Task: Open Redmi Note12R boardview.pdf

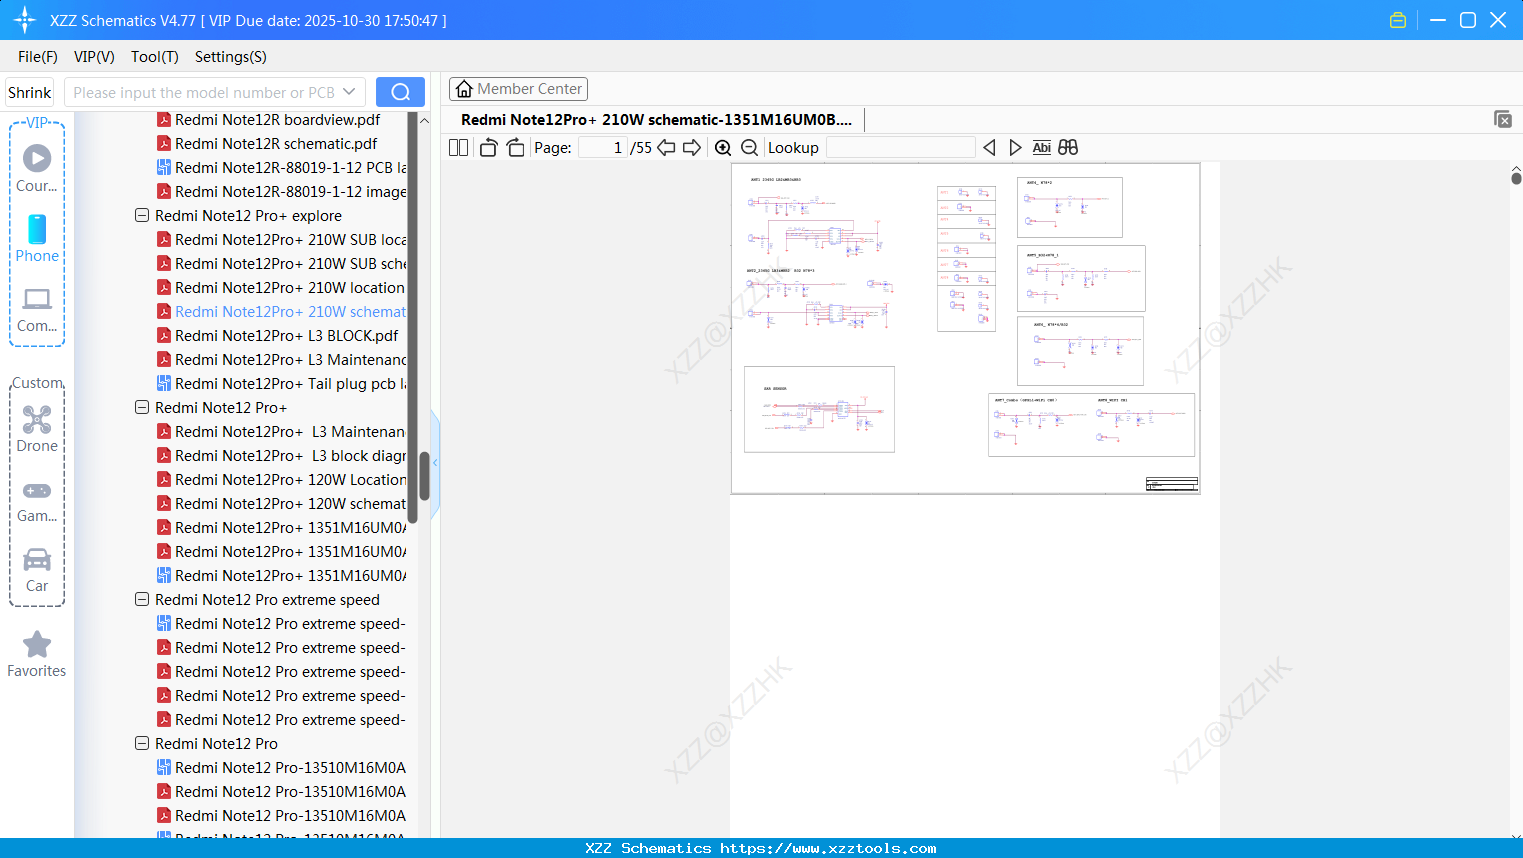Action: 278,120
